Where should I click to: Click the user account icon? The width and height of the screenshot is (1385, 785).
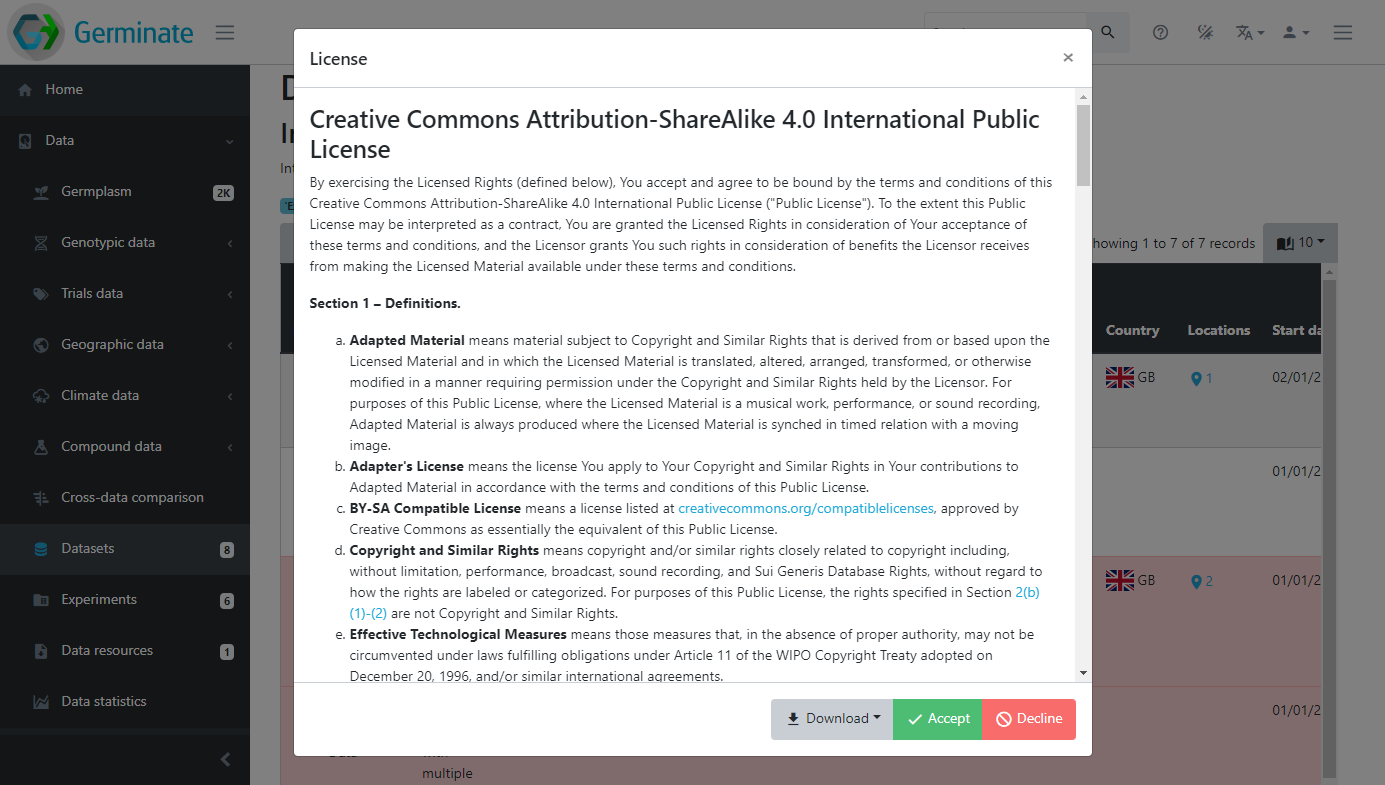tap(1295, 32)
